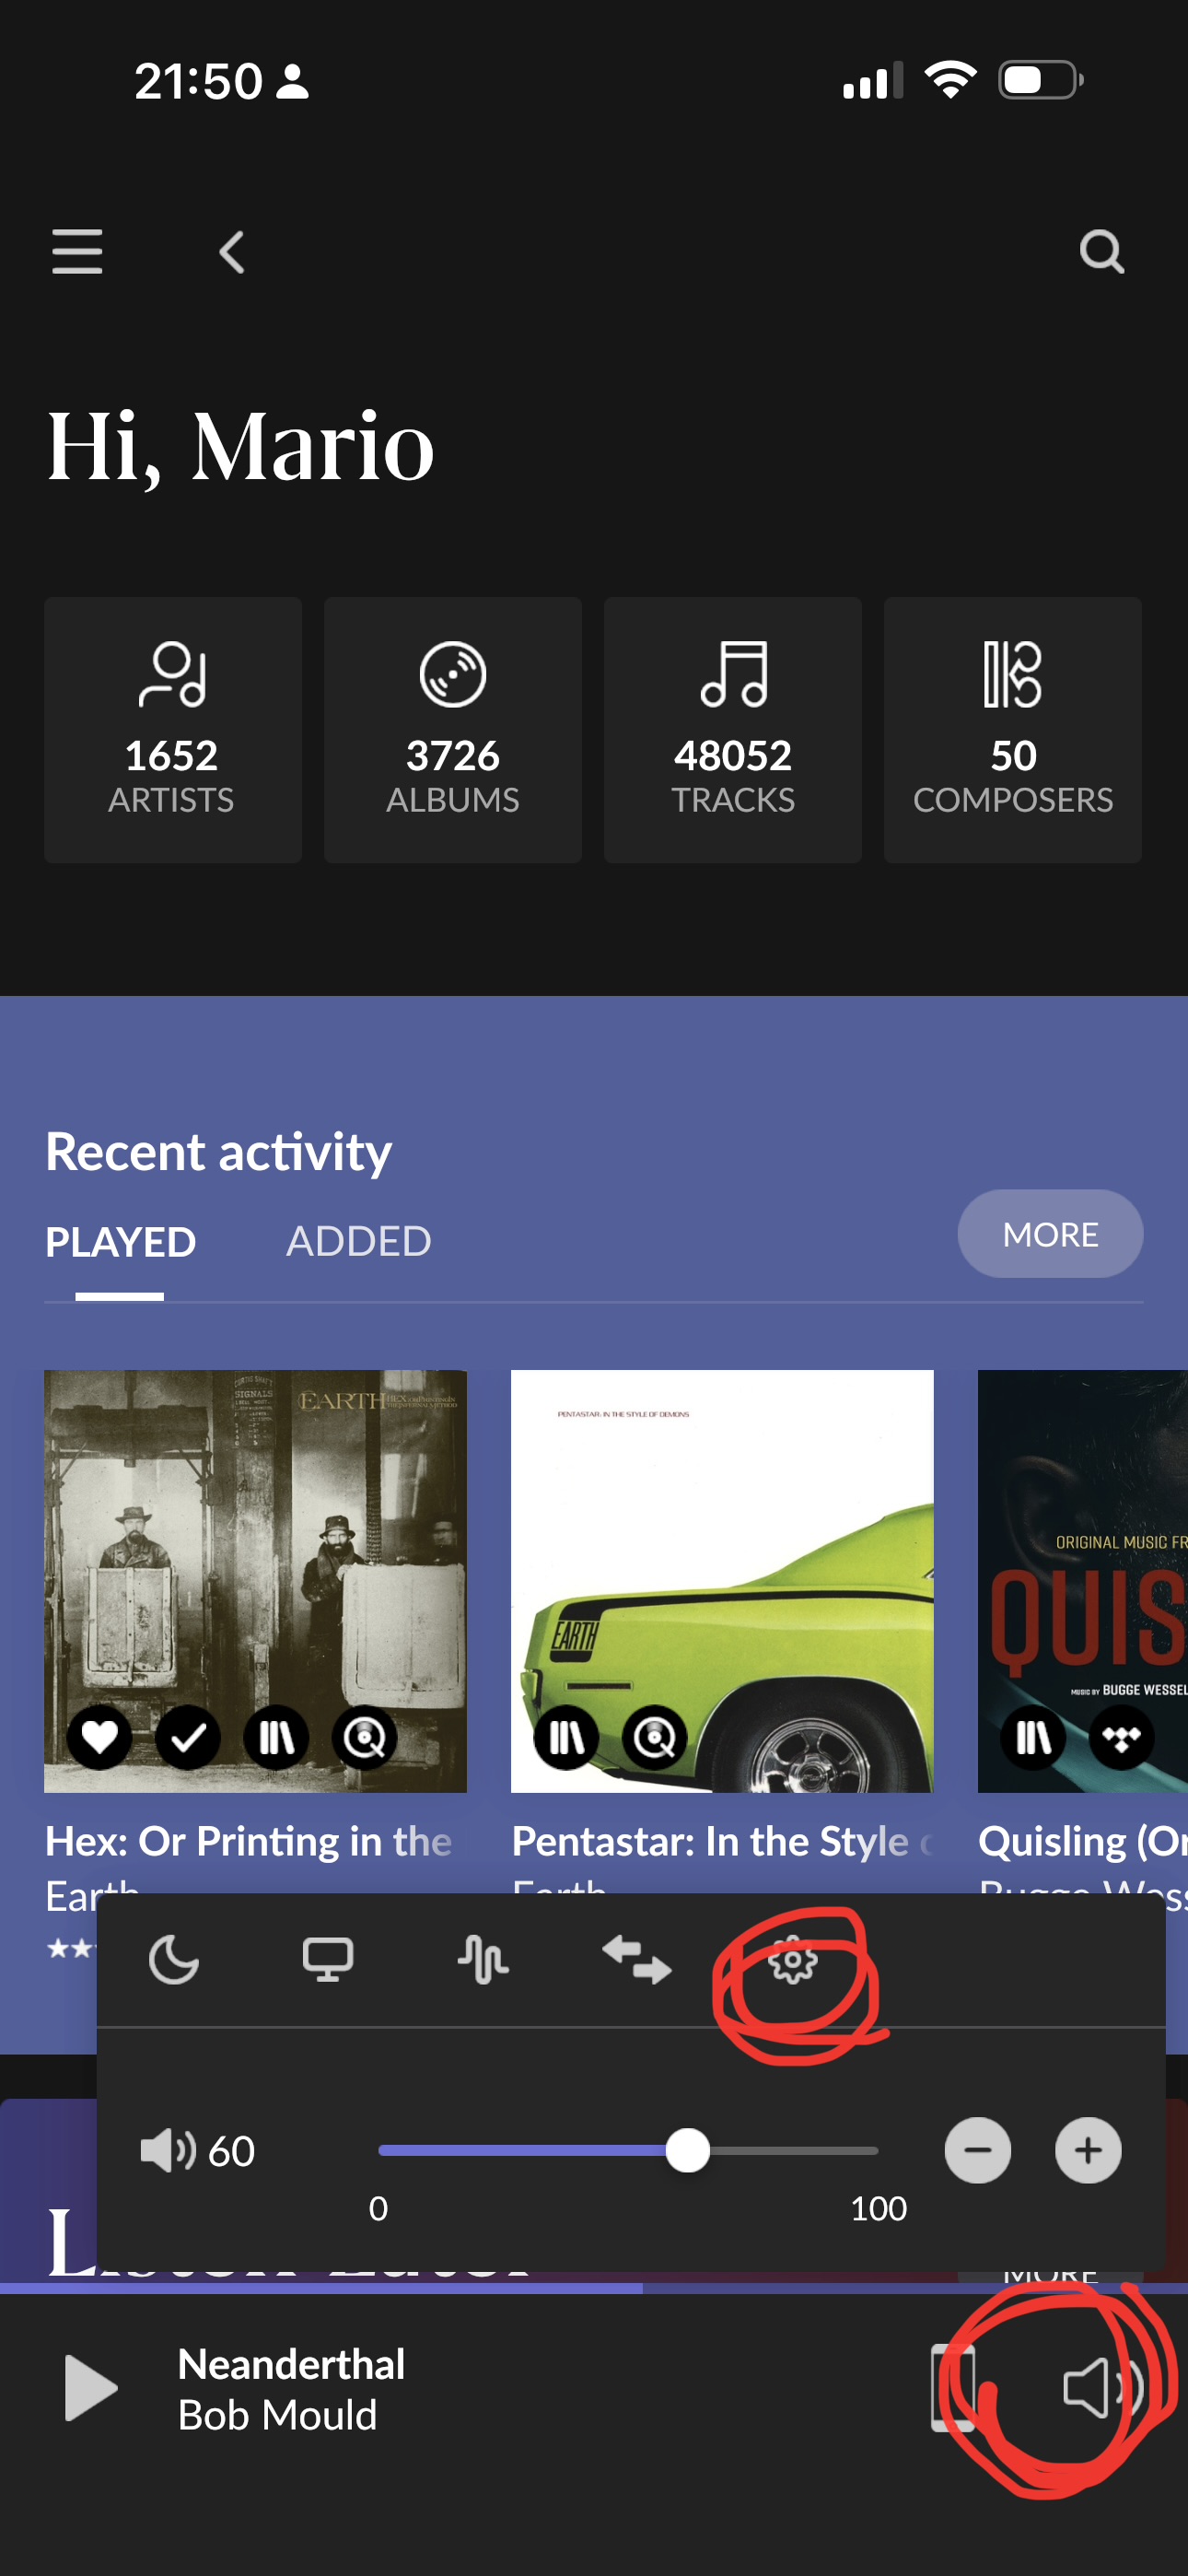This screenshot has height=2576, width=1188.
Task: Open the search magnifier
Action: (x=1101, y=252)
